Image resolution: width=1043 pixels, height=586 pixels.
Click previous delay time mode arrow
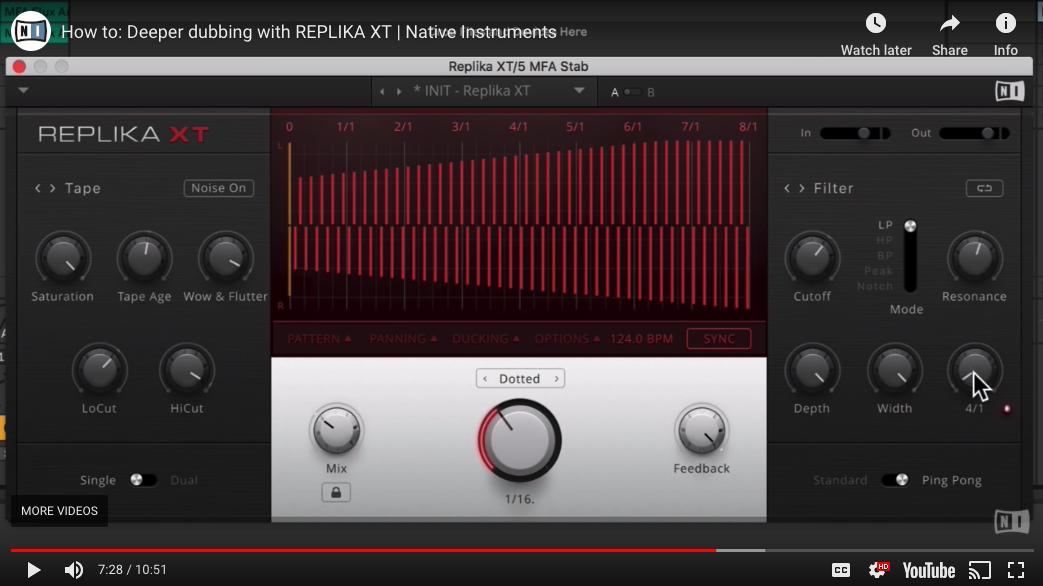485,378
